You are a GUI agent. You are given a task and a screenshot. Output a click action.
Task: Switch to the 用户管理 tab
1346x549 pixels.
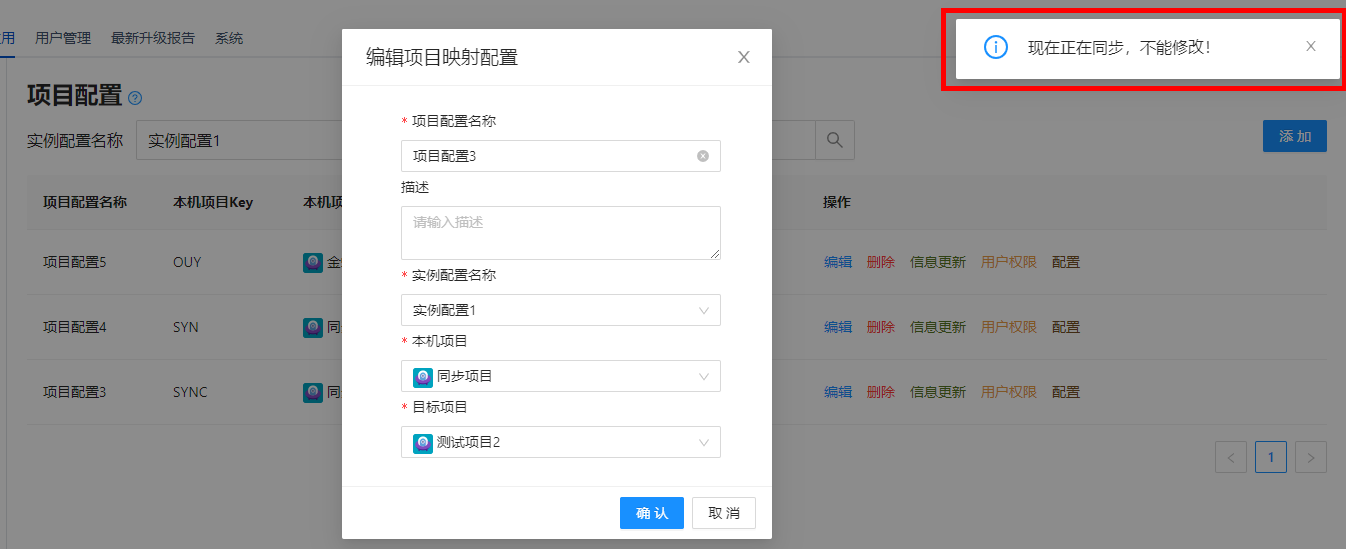[x=63, y=38]
